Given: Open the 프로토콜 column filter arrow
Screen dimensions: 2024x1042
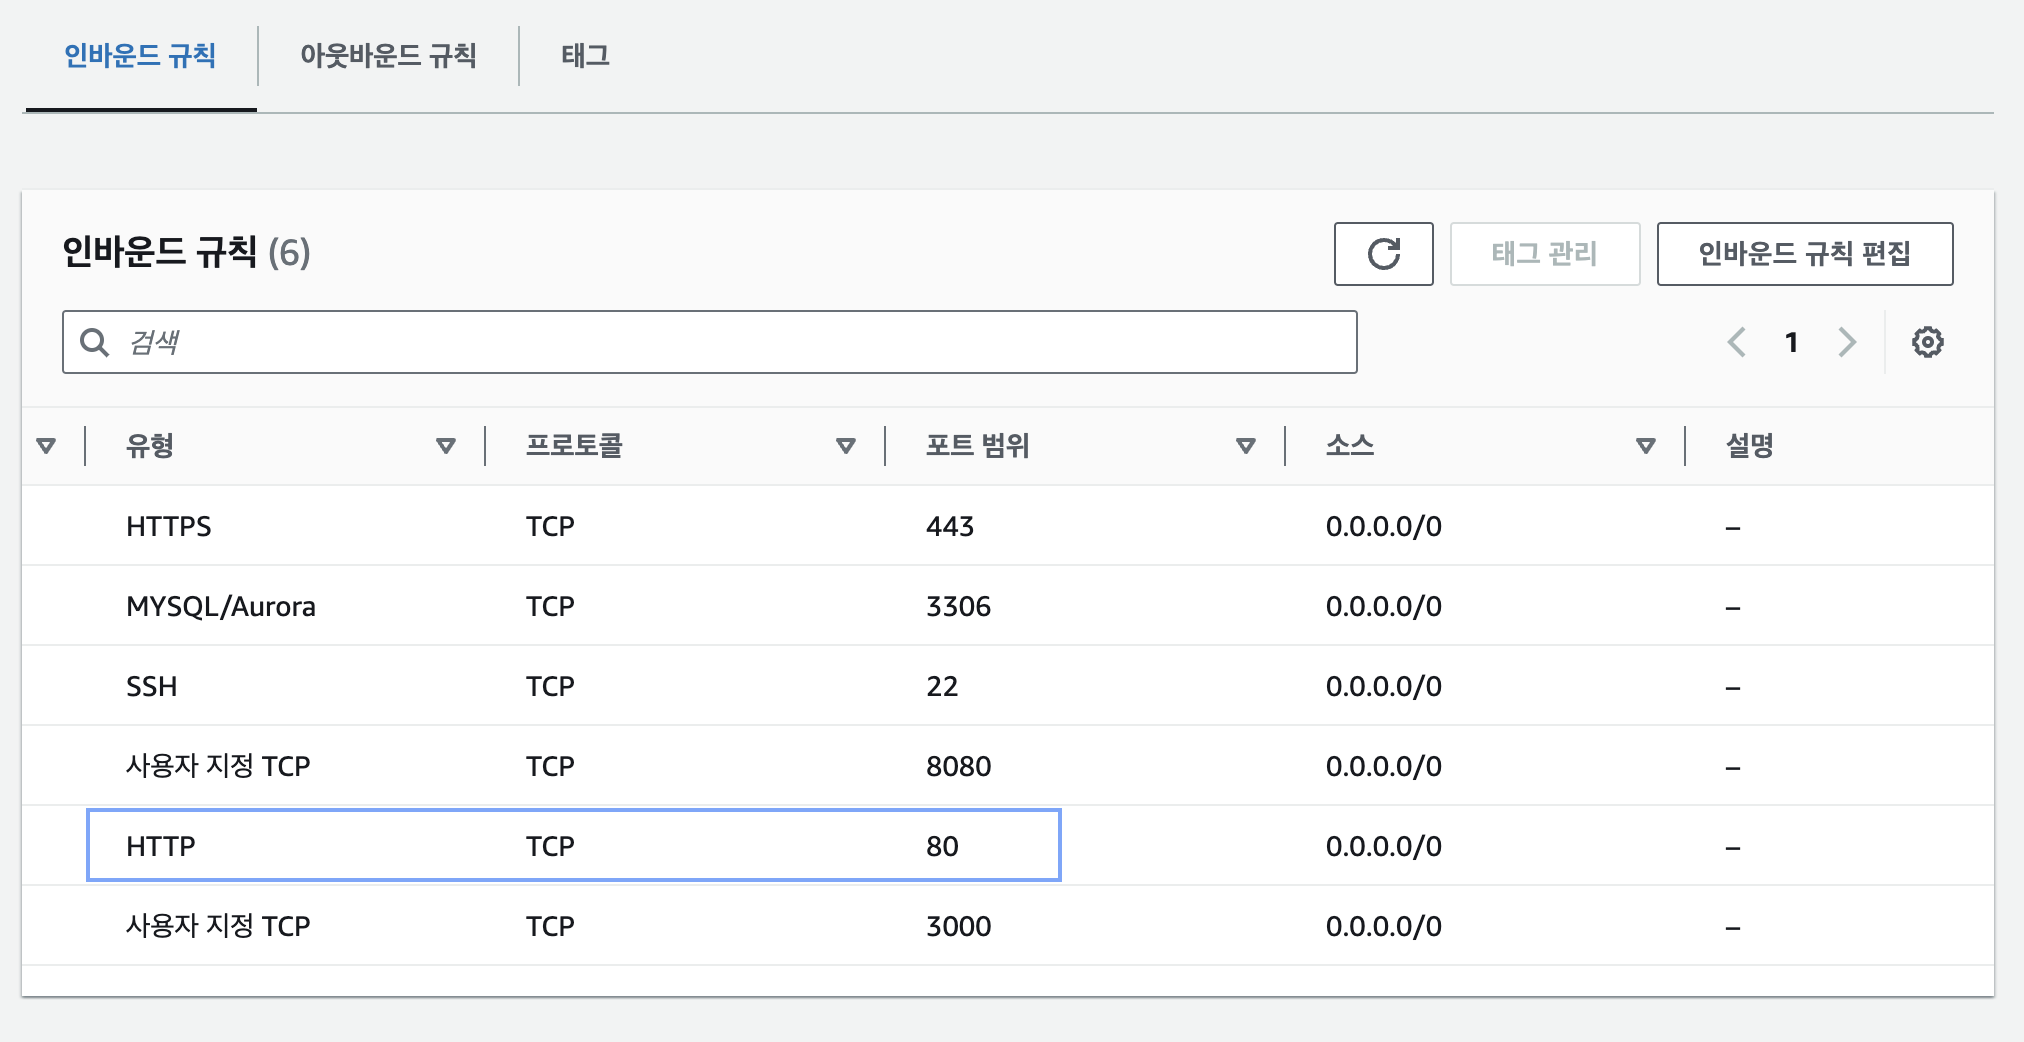Looking at the screenshot, I should 846,444.
